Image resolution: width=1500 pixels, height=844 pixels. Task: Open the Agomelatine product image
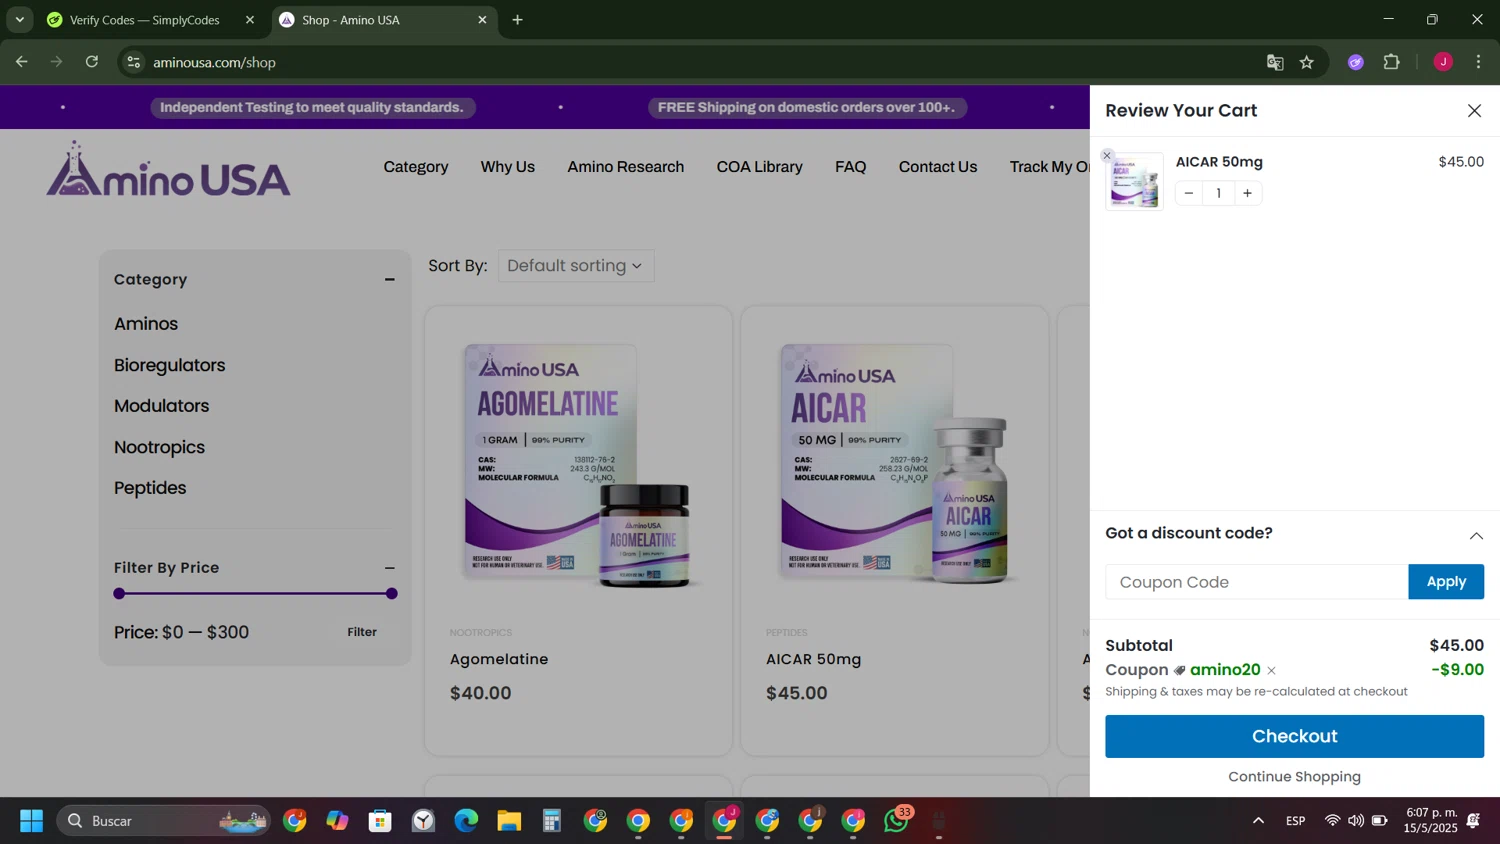pyautogui.click(x=578, y=464)
